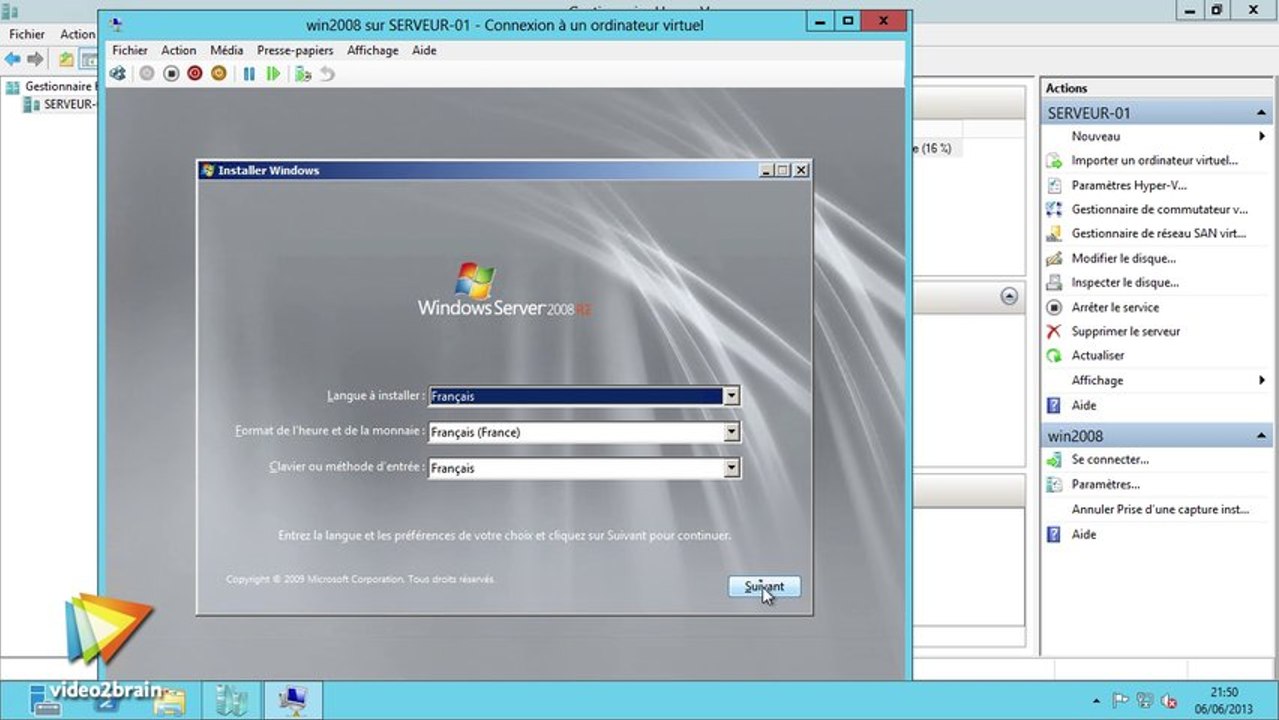Go forward in Hyper-V Manager toolbar

pos(35,59)
